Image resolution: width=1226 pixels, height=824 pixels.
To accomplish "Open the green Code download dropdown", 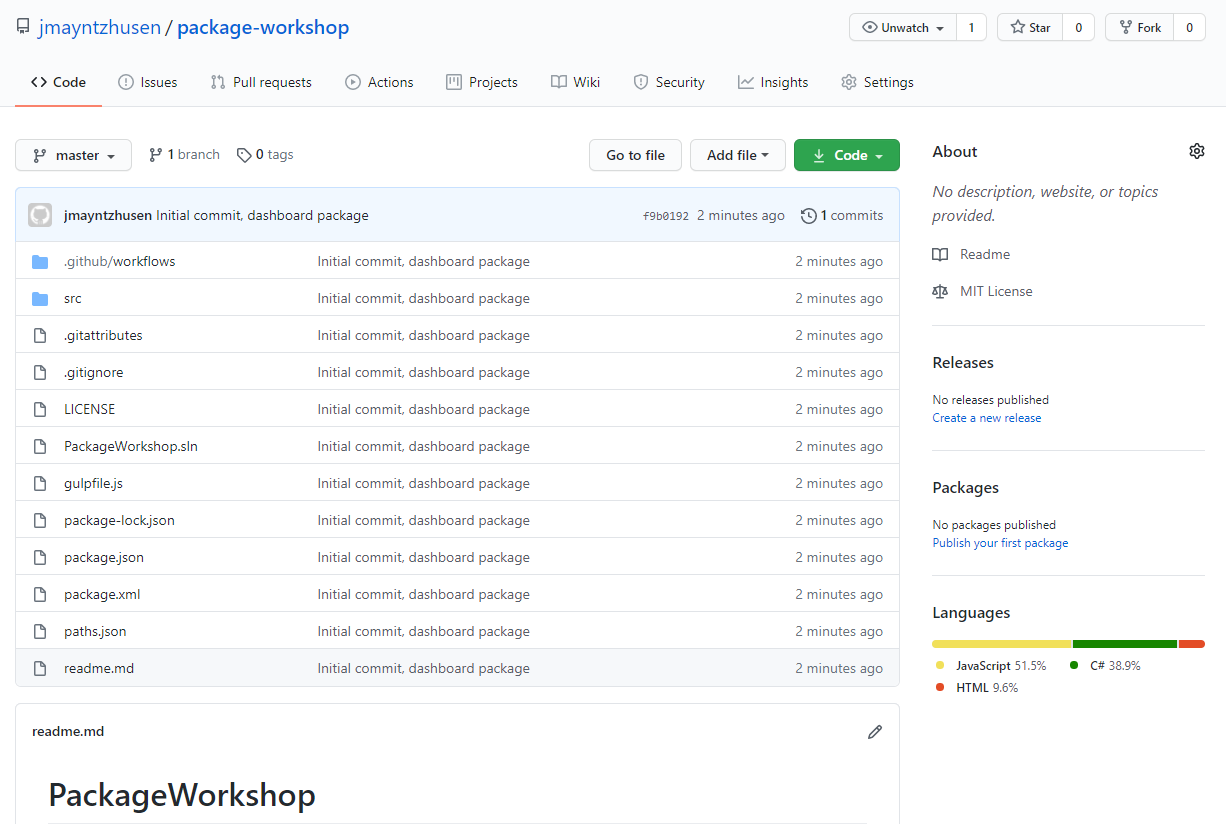I will [847, 155].
